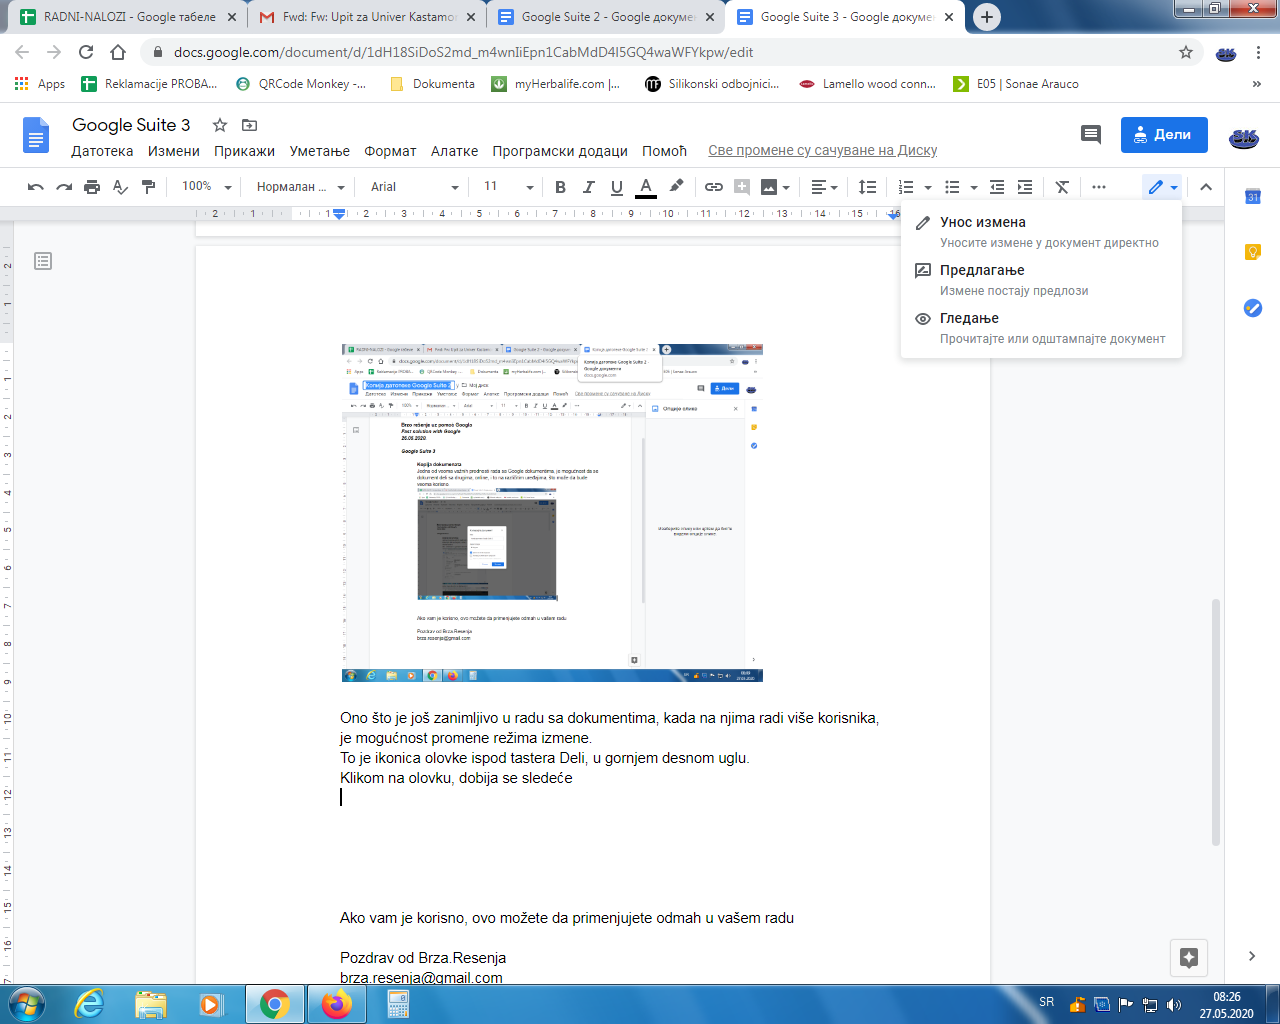Toggle italic formatting
This screenshot has width=1280, height=1024.
588,187
